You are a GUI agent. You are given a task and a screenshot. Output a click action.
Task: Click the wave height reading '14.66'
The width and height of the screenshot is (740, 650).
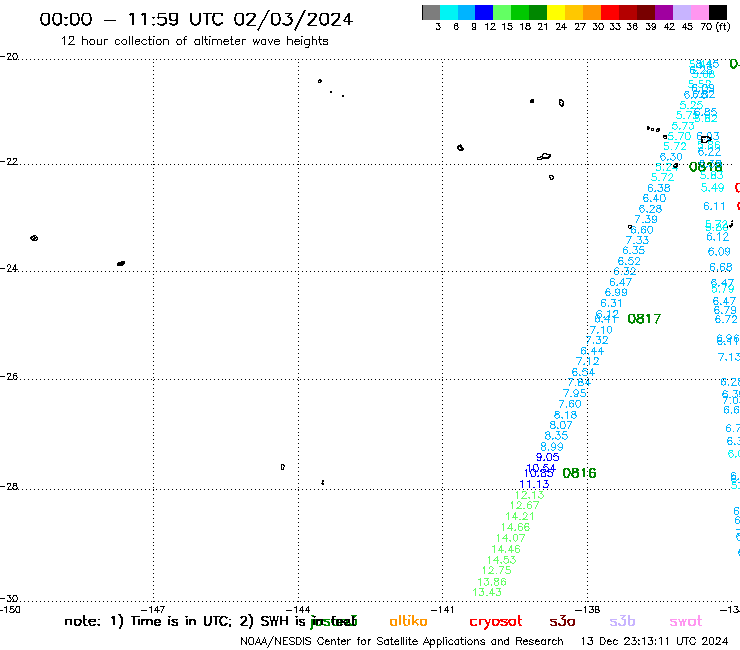515,527
